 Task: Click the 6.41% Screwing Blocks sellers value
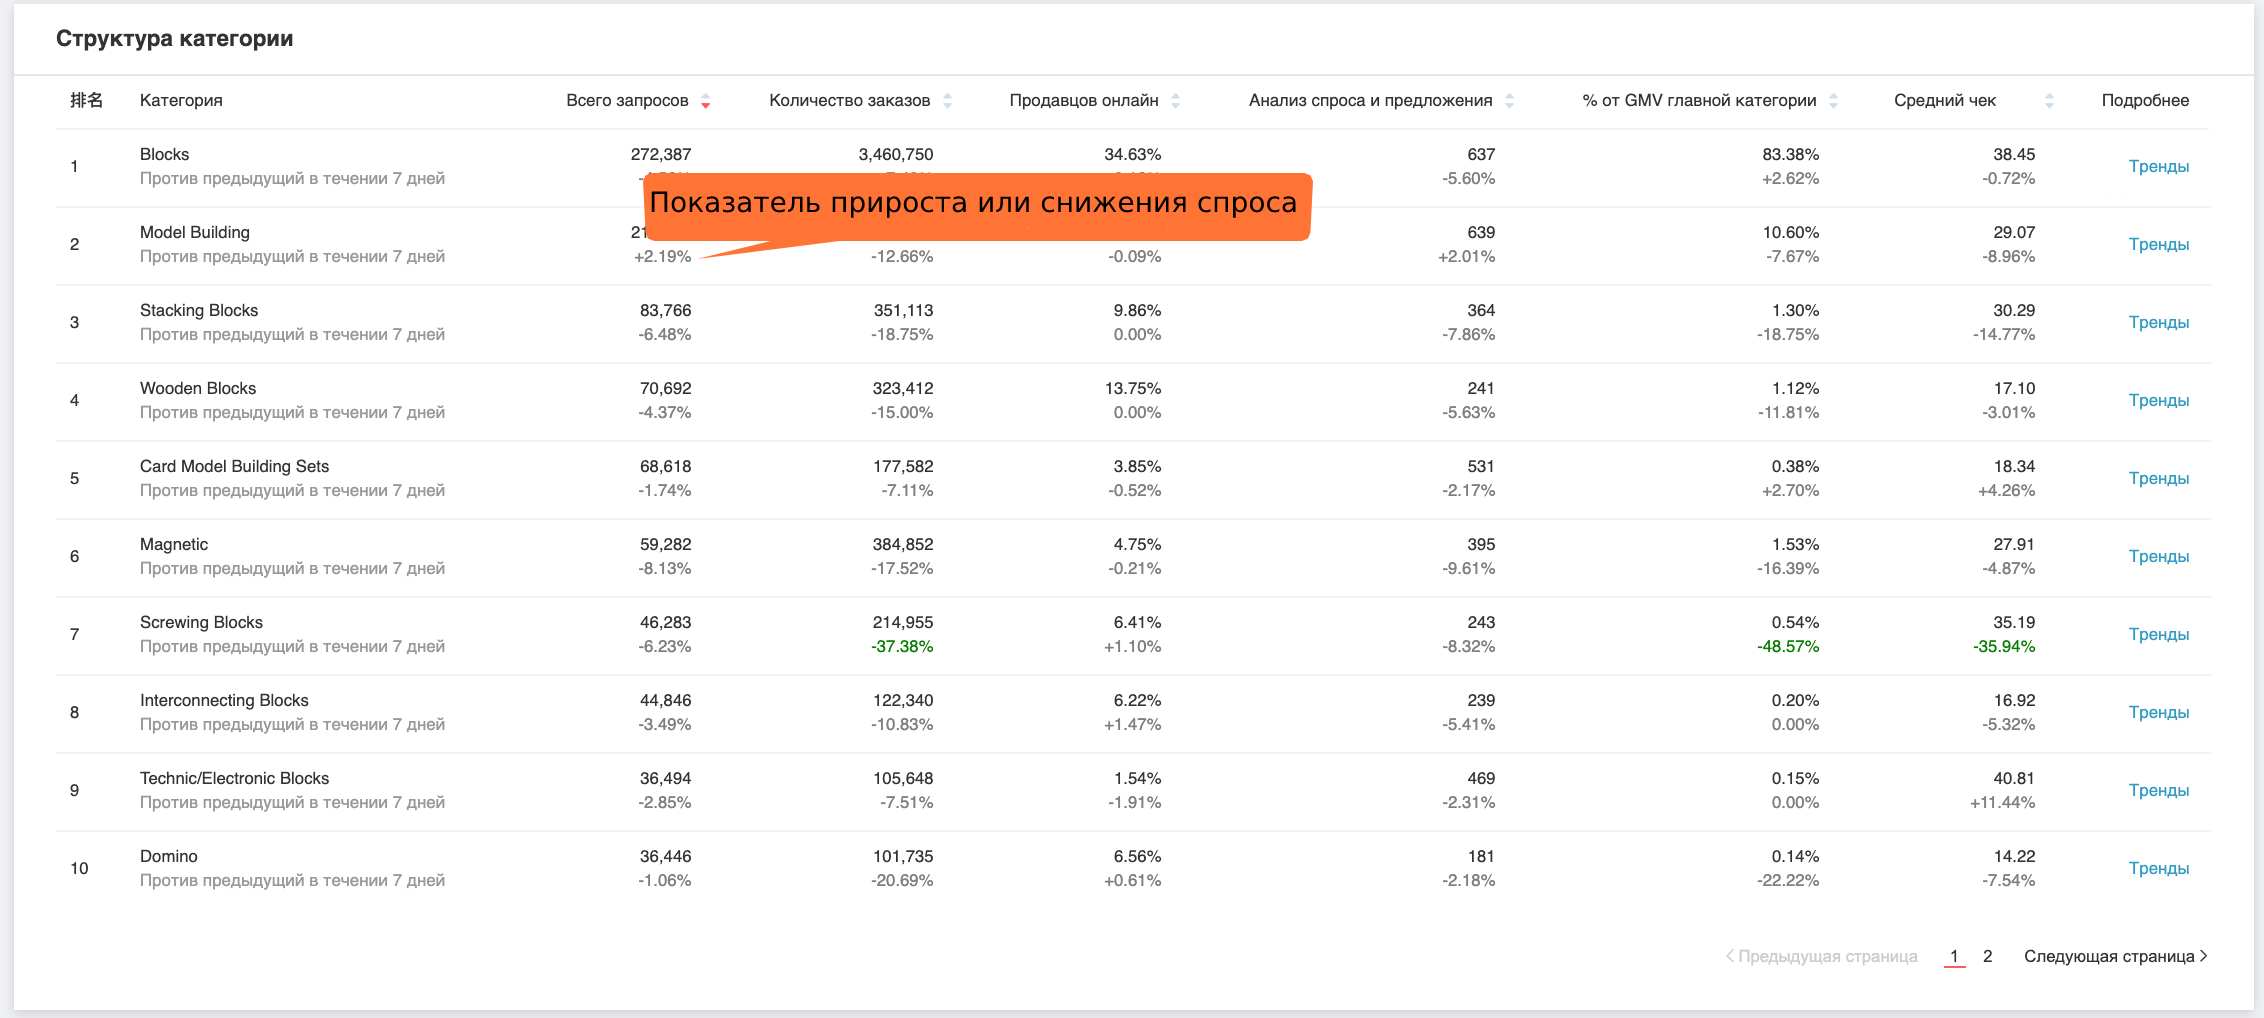[1138, 622]
